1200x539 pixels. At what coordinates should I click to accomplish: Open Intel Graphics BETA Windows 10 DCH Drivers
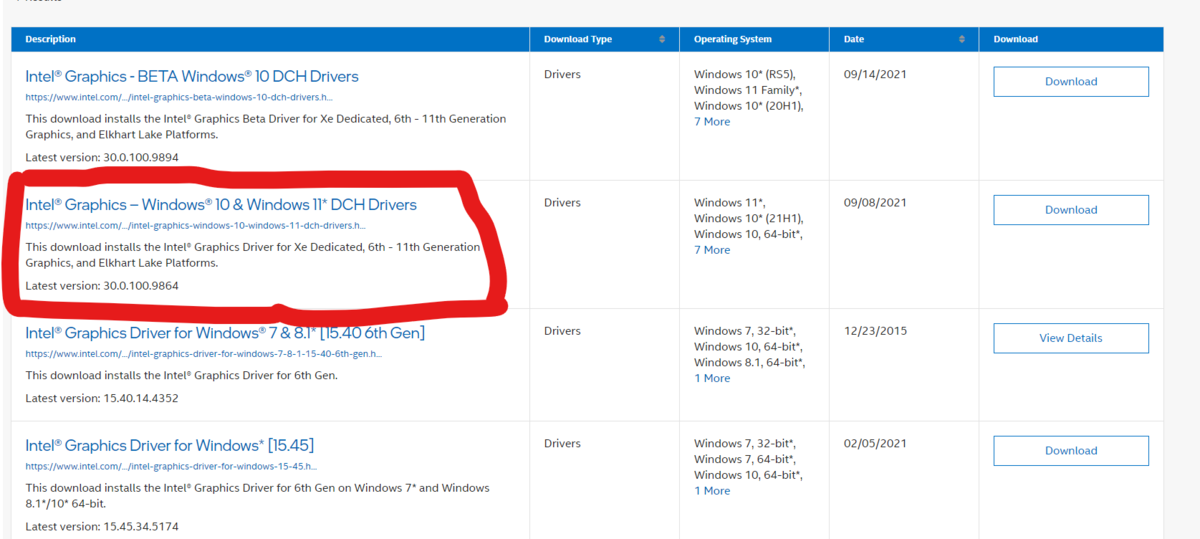192,76
